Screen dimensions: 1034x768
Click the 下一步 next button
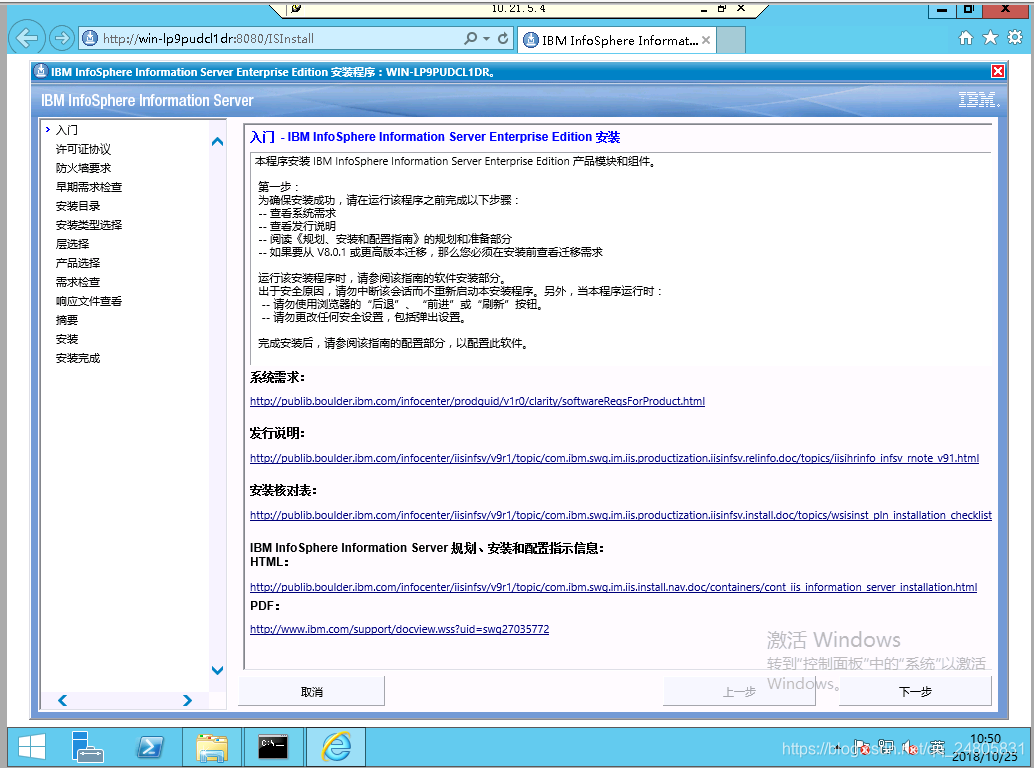coord(915,692)
